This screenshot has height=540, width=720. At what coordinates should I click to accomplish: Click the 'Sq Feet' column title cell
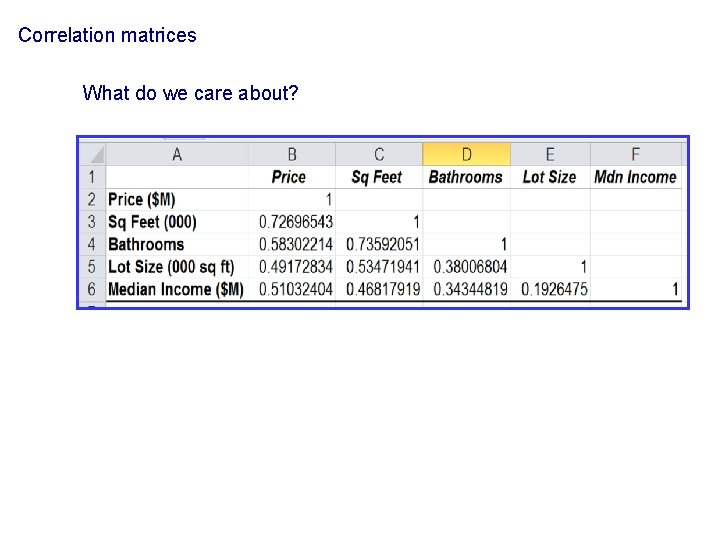379,177
